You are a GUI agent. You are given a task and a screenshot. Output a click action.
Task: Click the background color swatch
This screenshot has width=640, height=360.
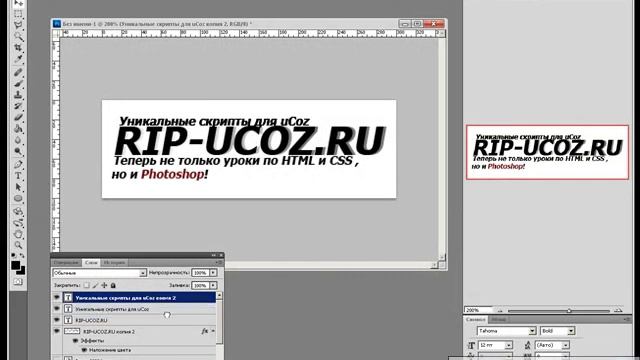pos(22,271)
